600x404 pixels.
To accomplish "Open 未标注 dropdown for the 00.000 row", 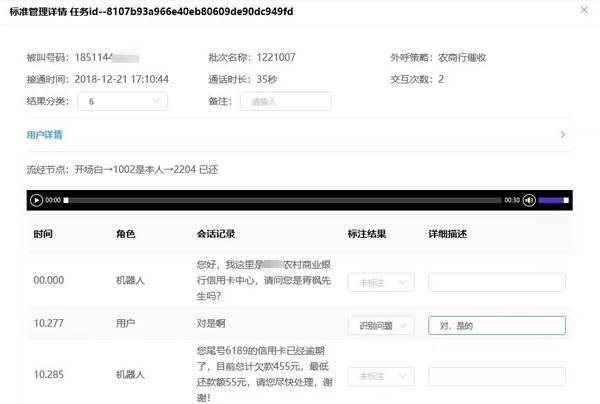I will pos(380,283).
